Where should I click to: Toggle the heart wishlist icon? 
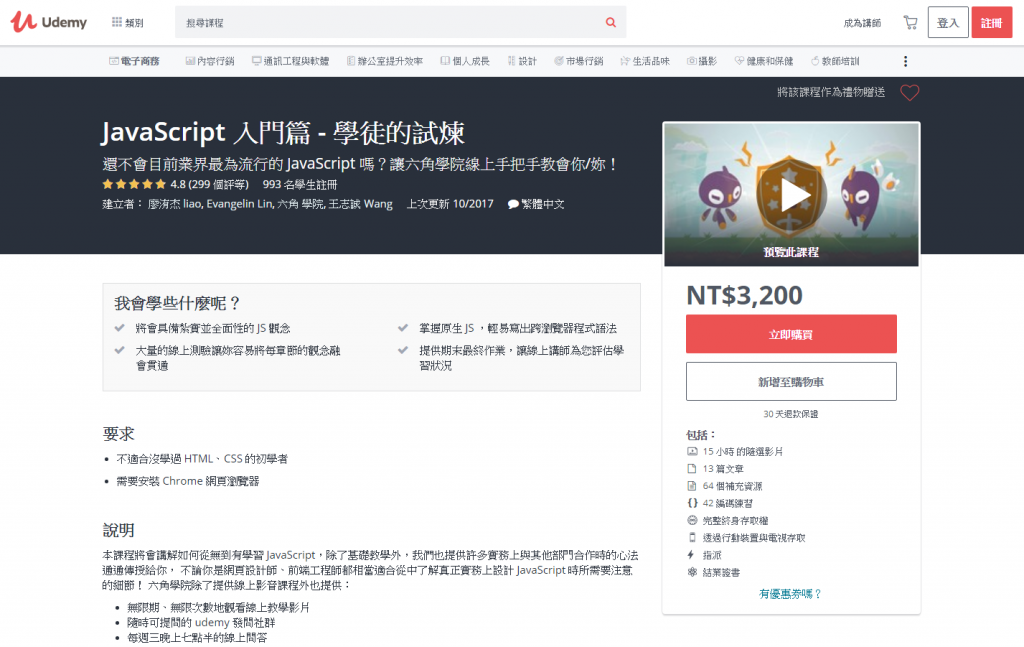click(x=910, y=93)
